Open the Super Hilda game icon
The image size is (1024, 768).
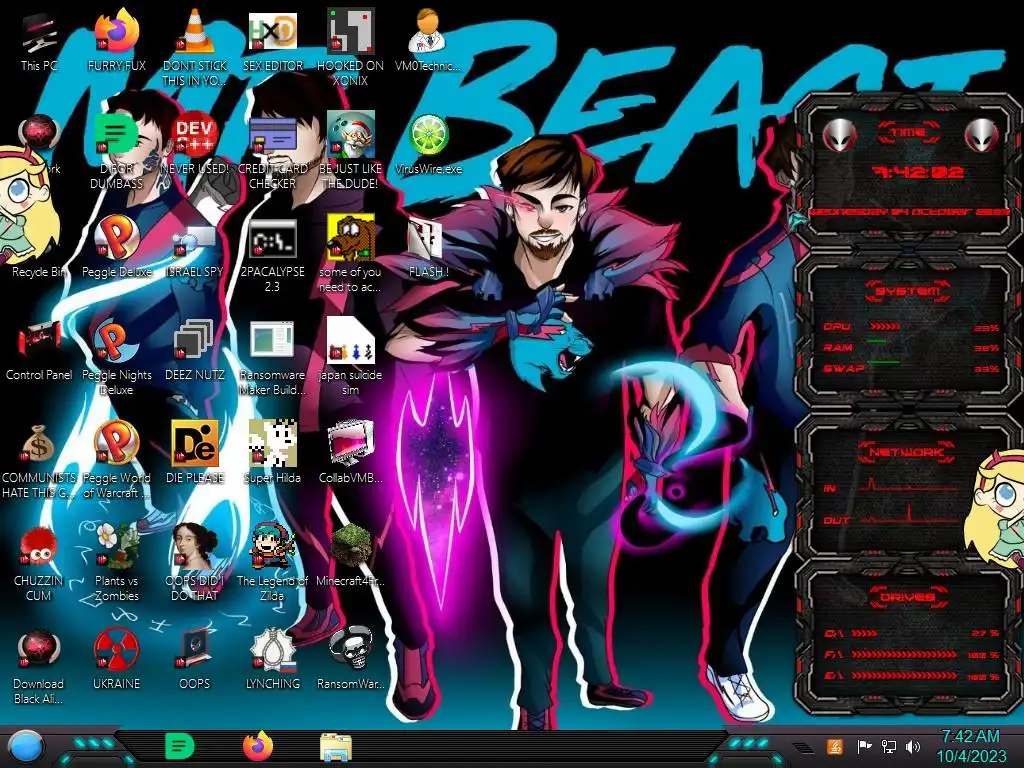click(272, 453)
